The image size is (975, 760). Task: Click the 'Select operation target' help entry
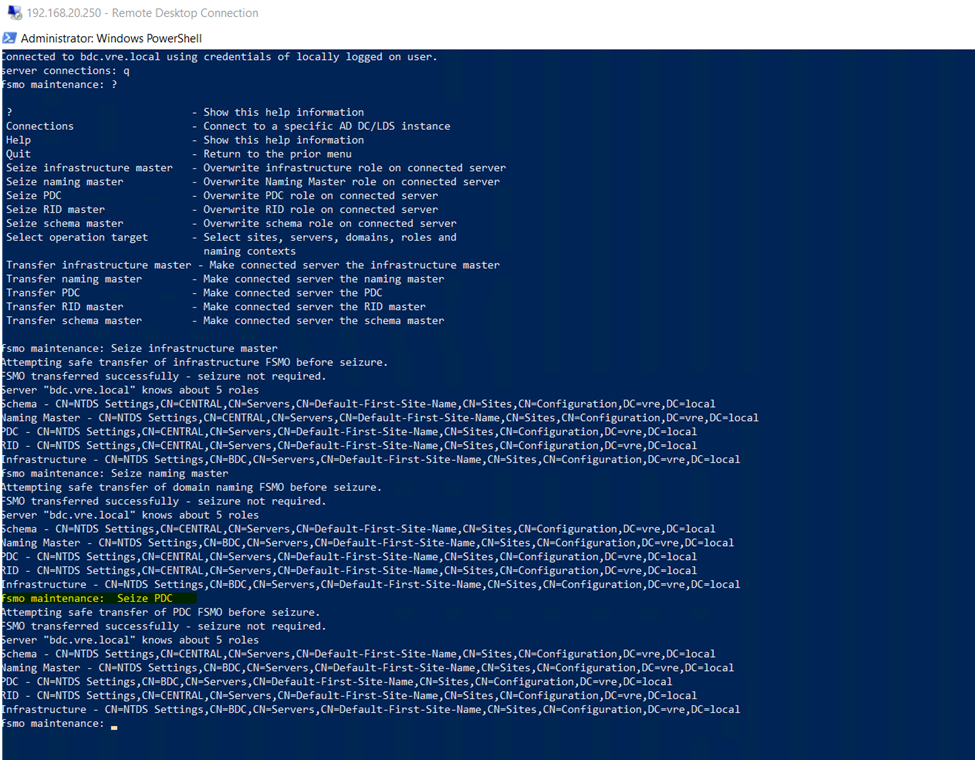coord(77,237)
